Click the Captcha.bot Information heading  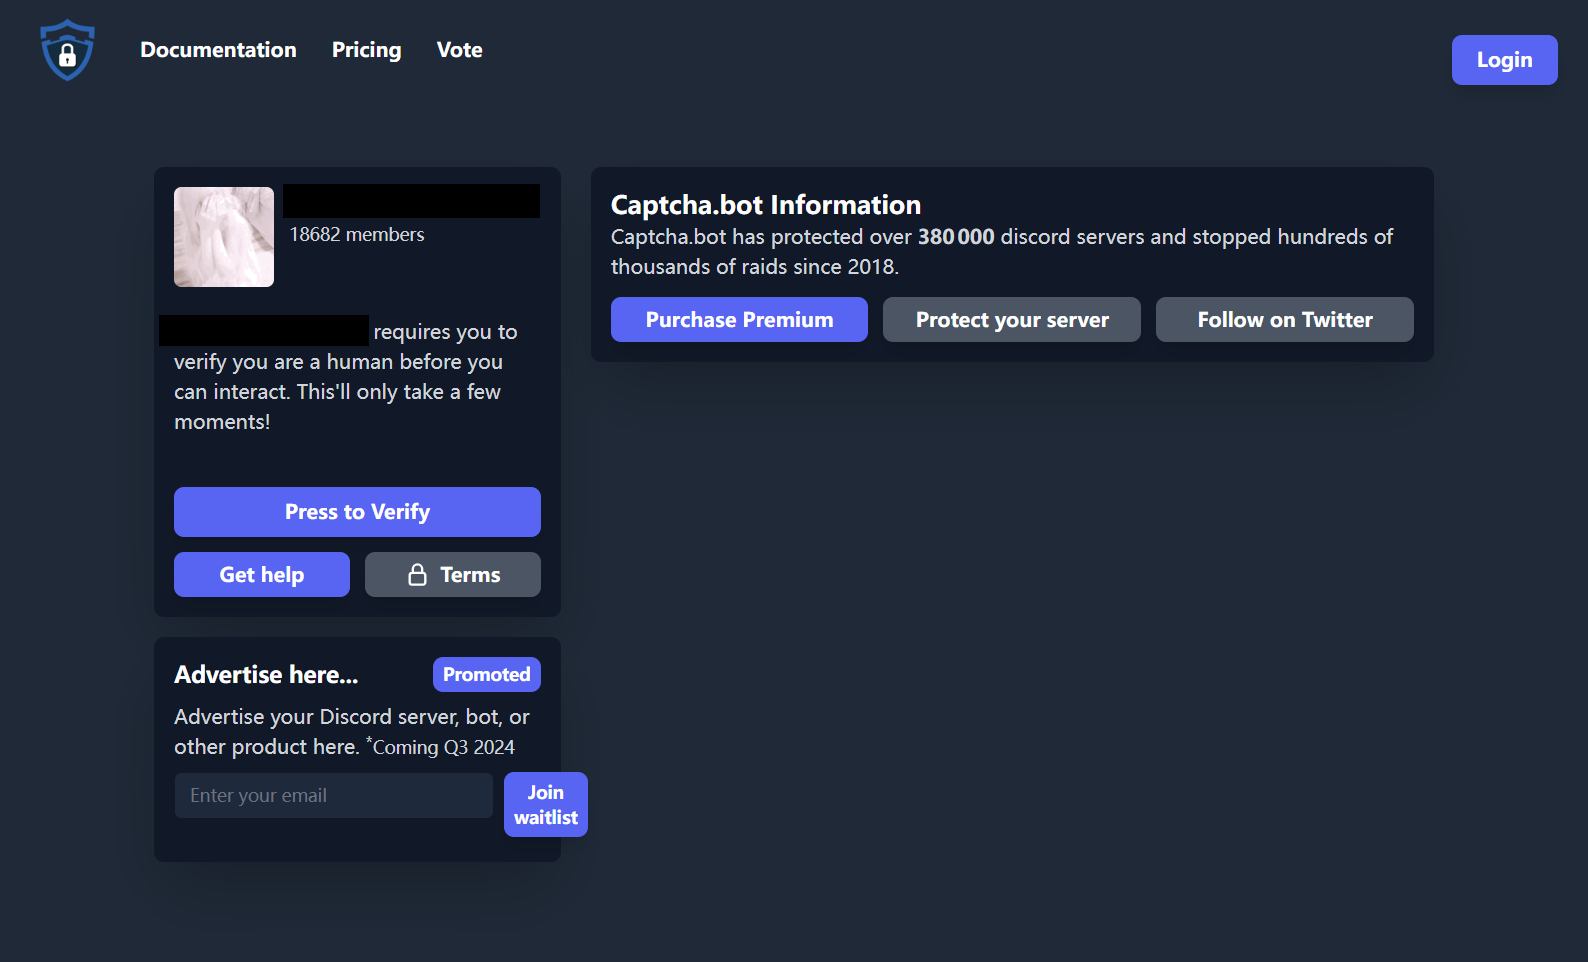[766, 205]
